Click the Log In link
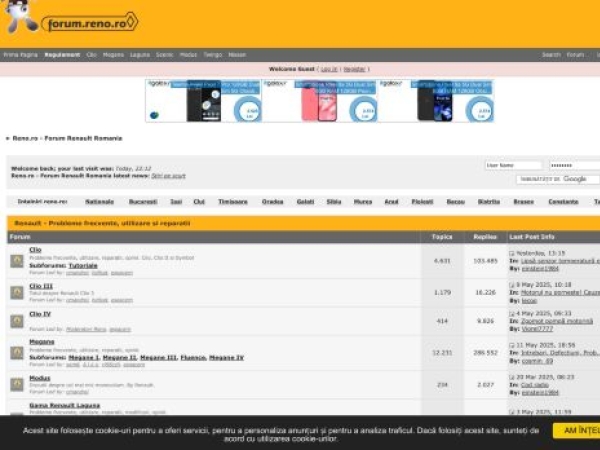 point(329,69)
